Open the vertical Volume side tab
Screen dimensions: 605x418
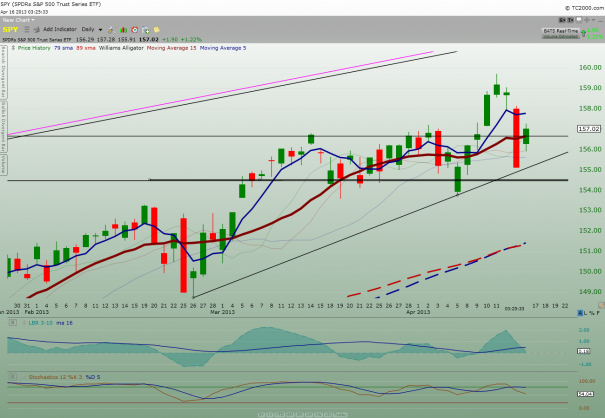pos(3,164)
